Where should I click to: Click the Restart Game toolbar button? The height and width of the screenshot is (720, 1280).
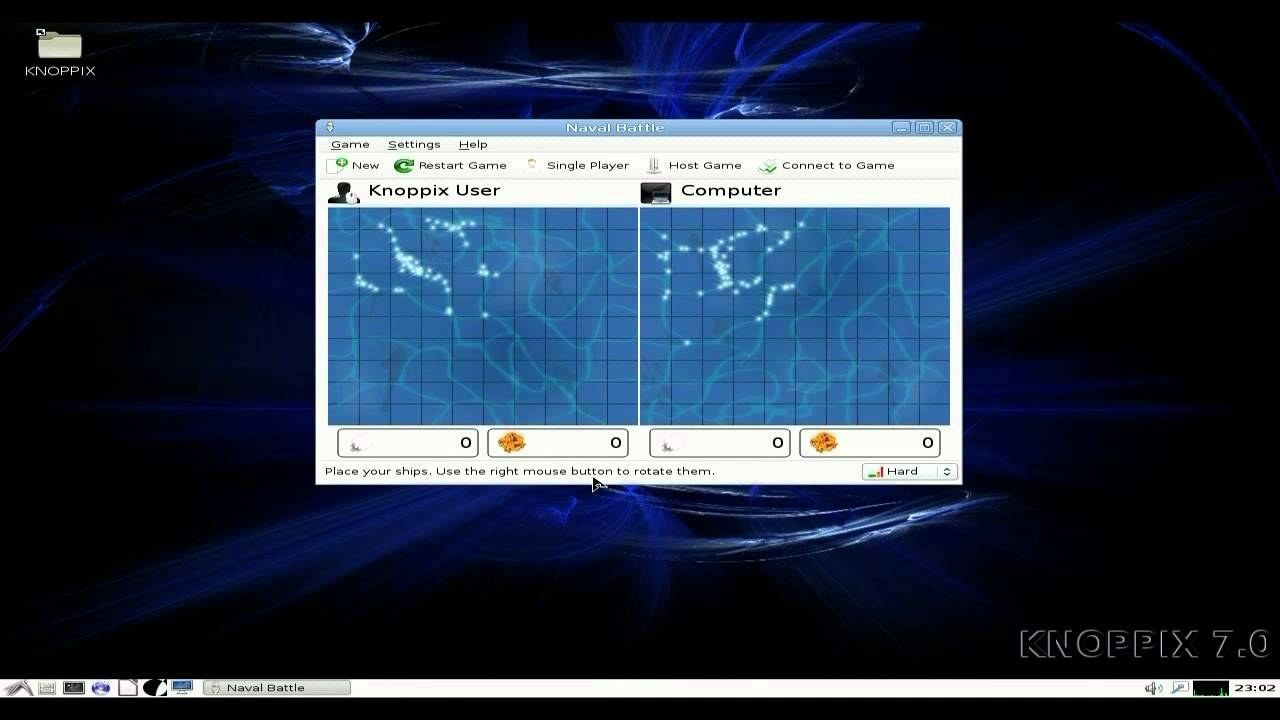click(451, 165)
